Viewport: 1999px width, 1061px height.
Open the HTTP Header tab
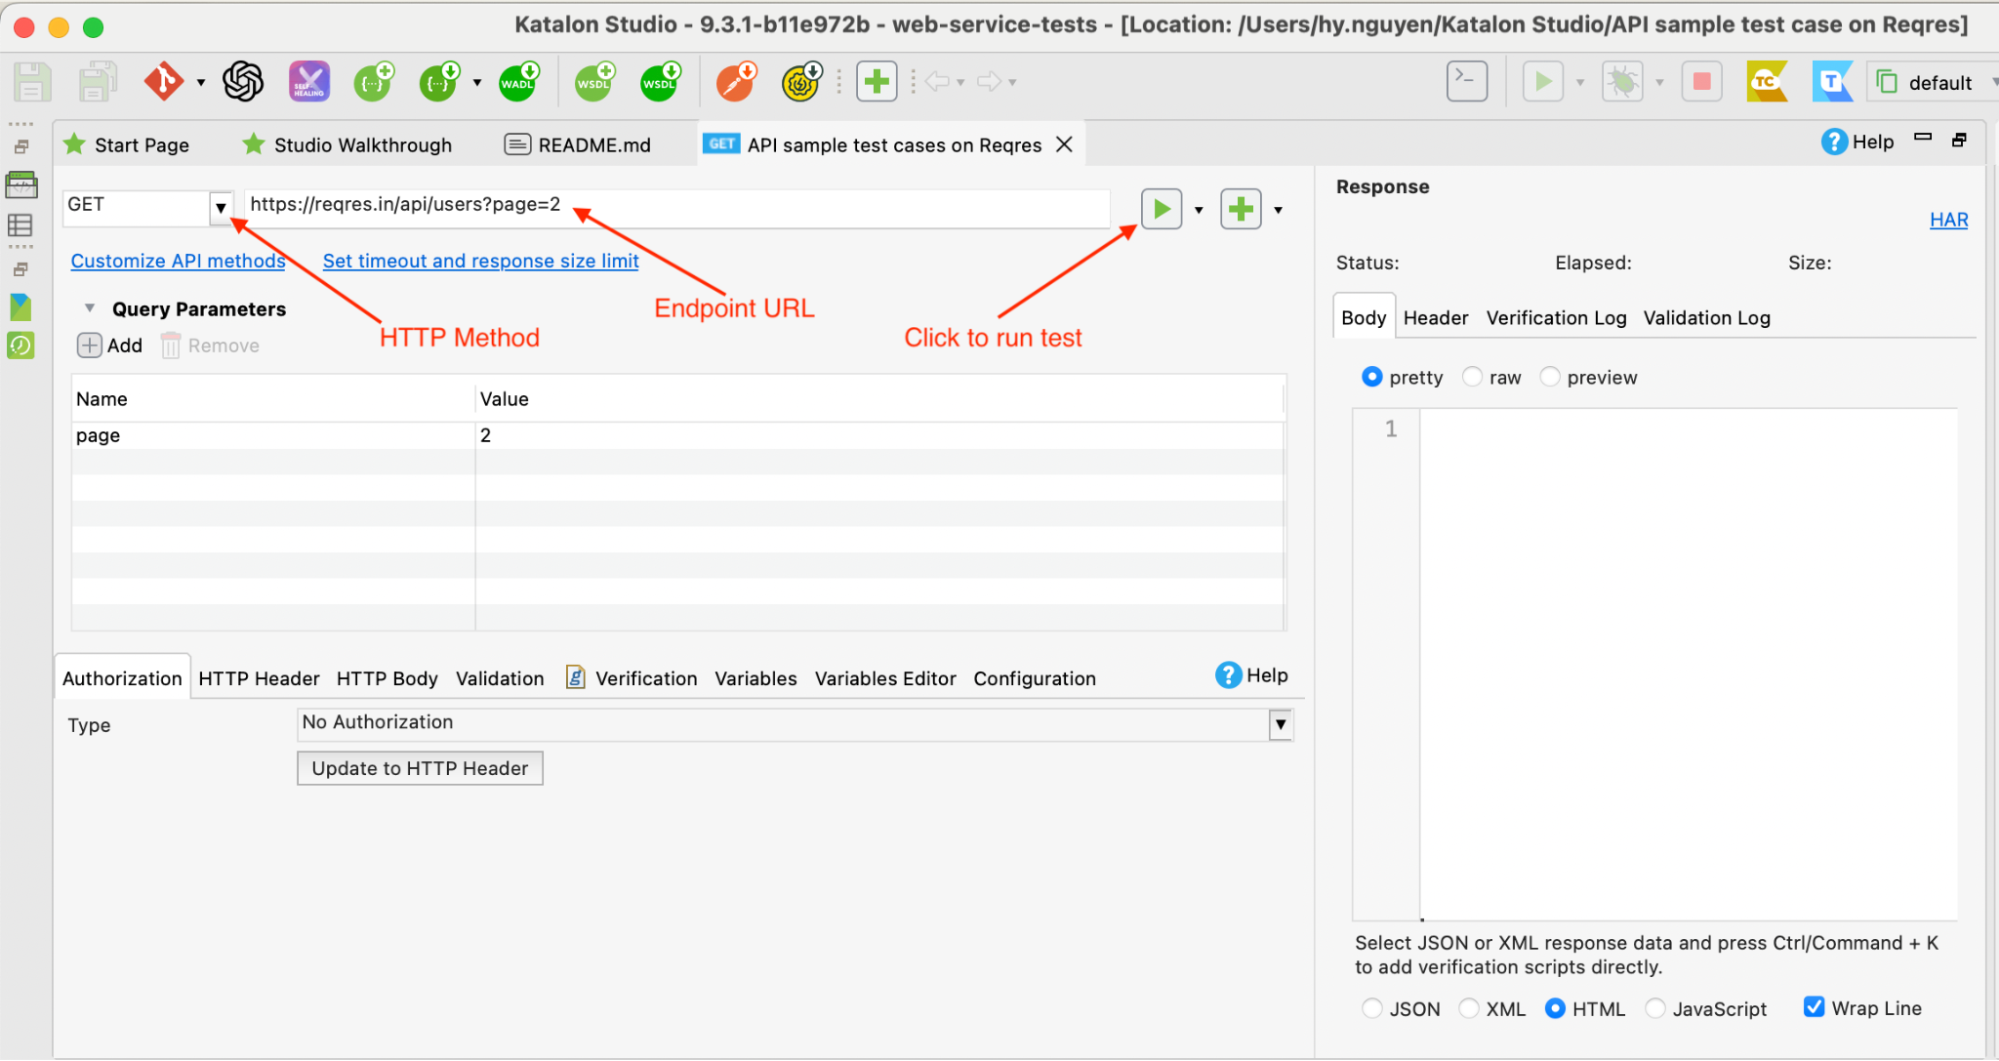[x=259, y=678]
